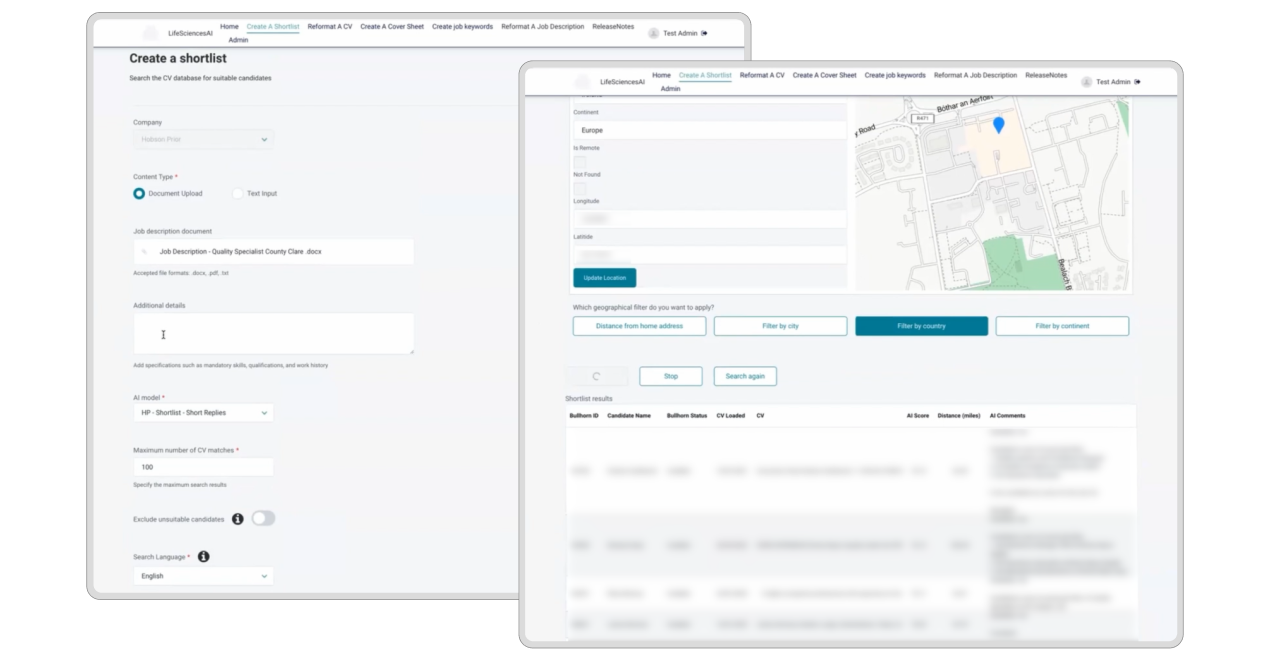The width and height of the screenshot is (1270, 656).
Task: Click the loading spinner beside Stop
Action: coord(597,376)
